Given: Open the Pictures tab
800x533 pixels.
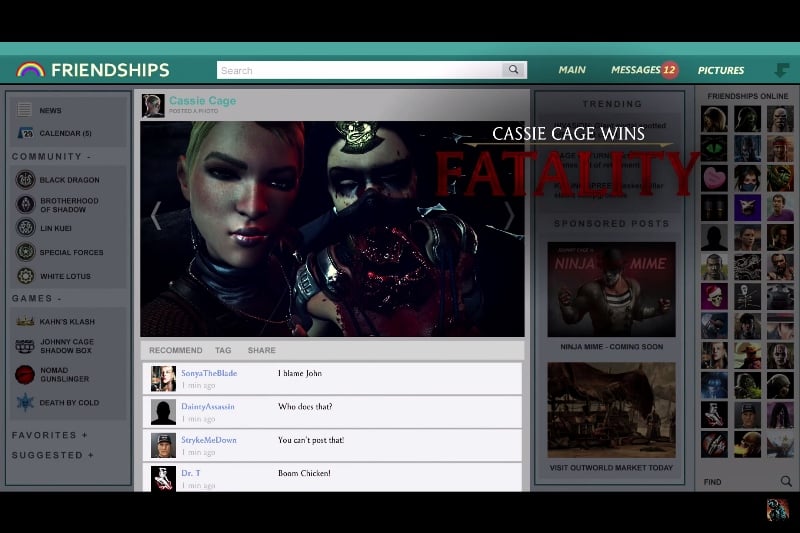Looking at the screenshot, I should (x=720, y=70).
